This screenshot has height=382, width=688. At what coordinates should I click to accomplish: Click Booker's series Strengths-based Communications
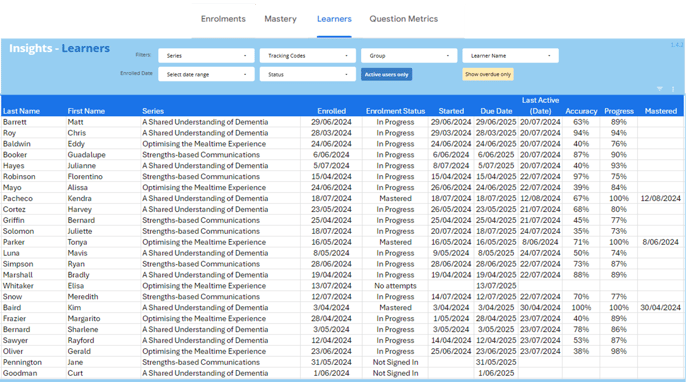point(201,155)
